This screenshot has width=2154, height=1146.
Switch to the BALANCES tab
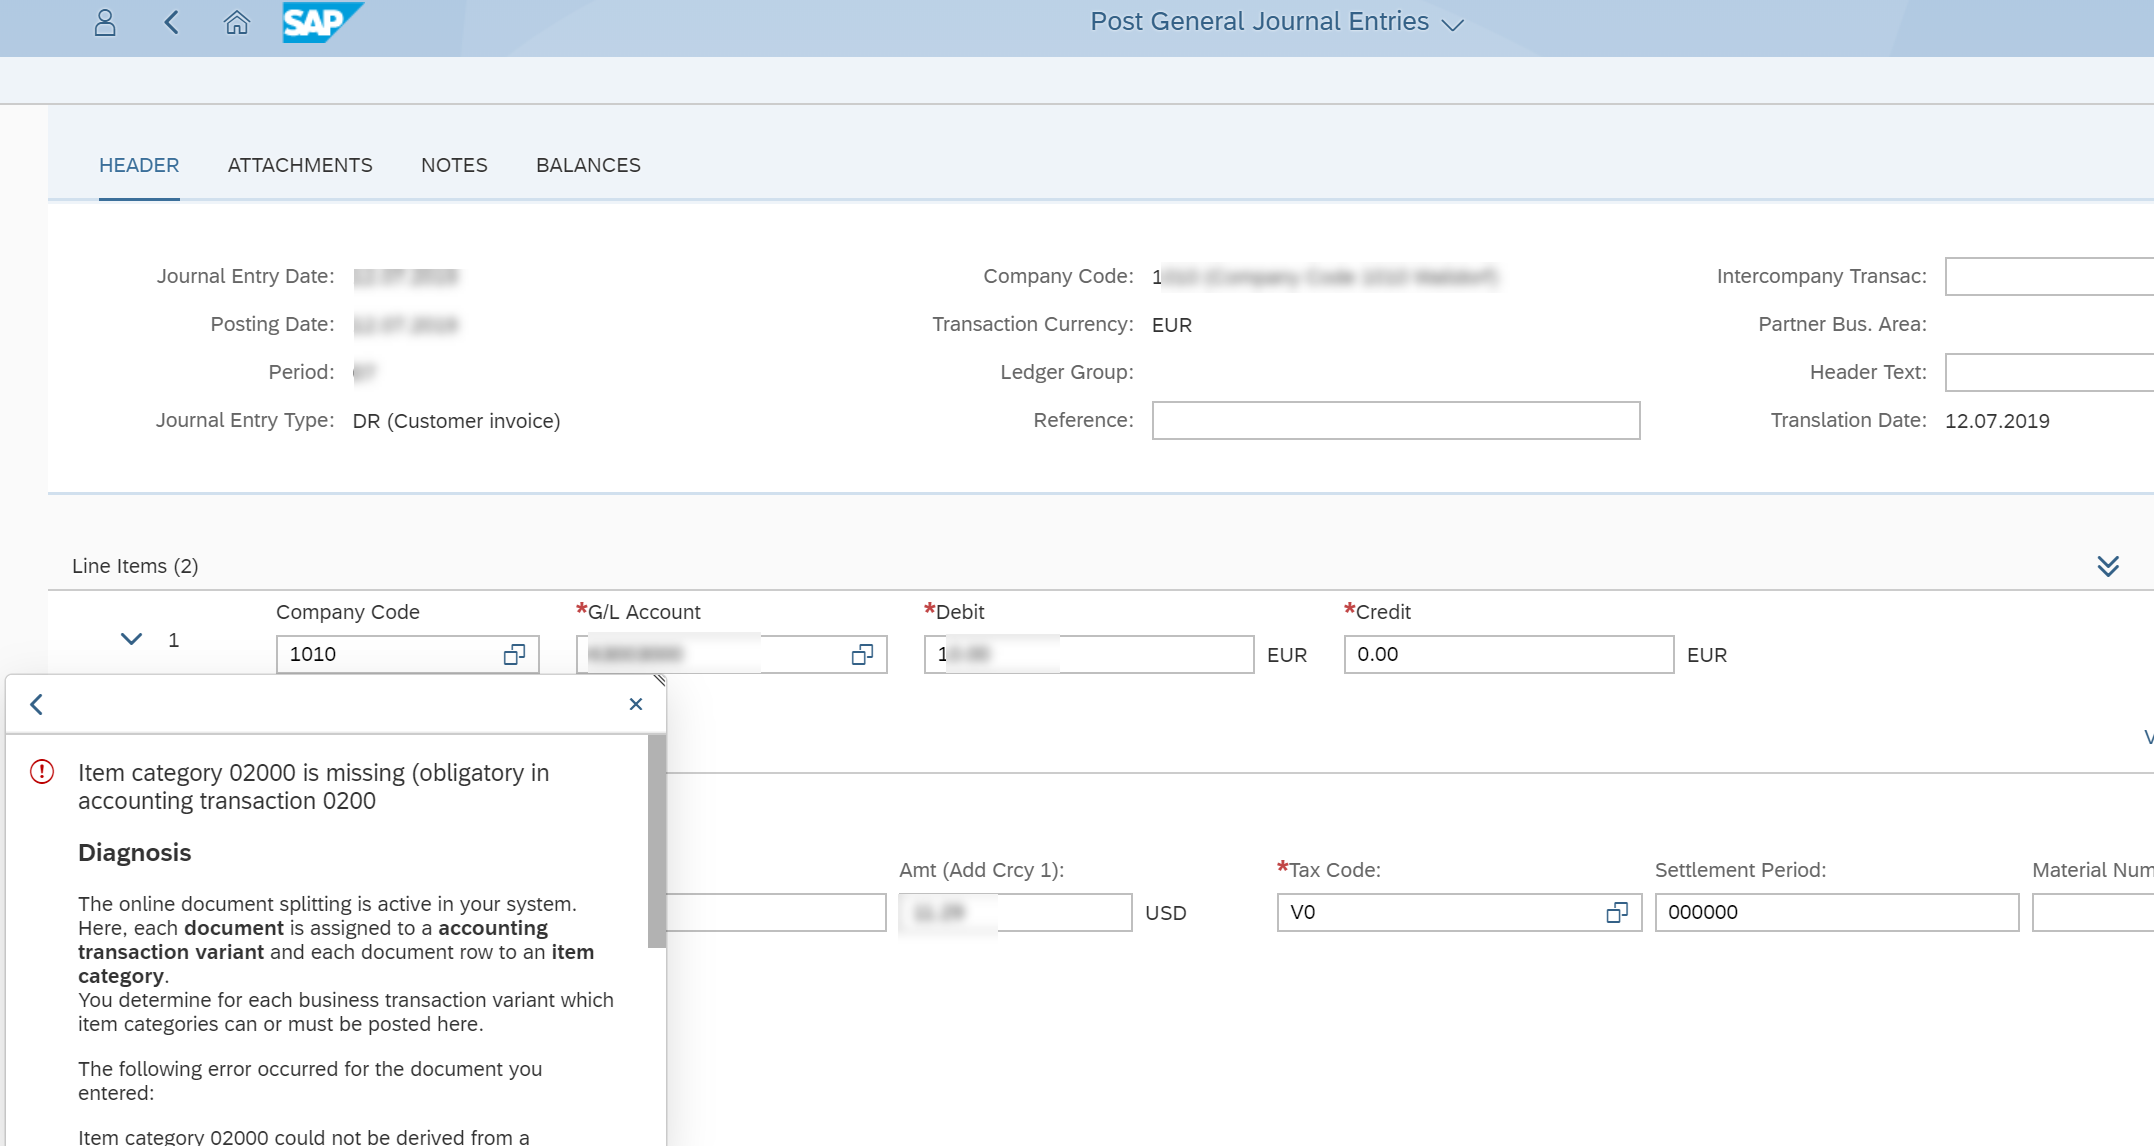pos(588,166)
